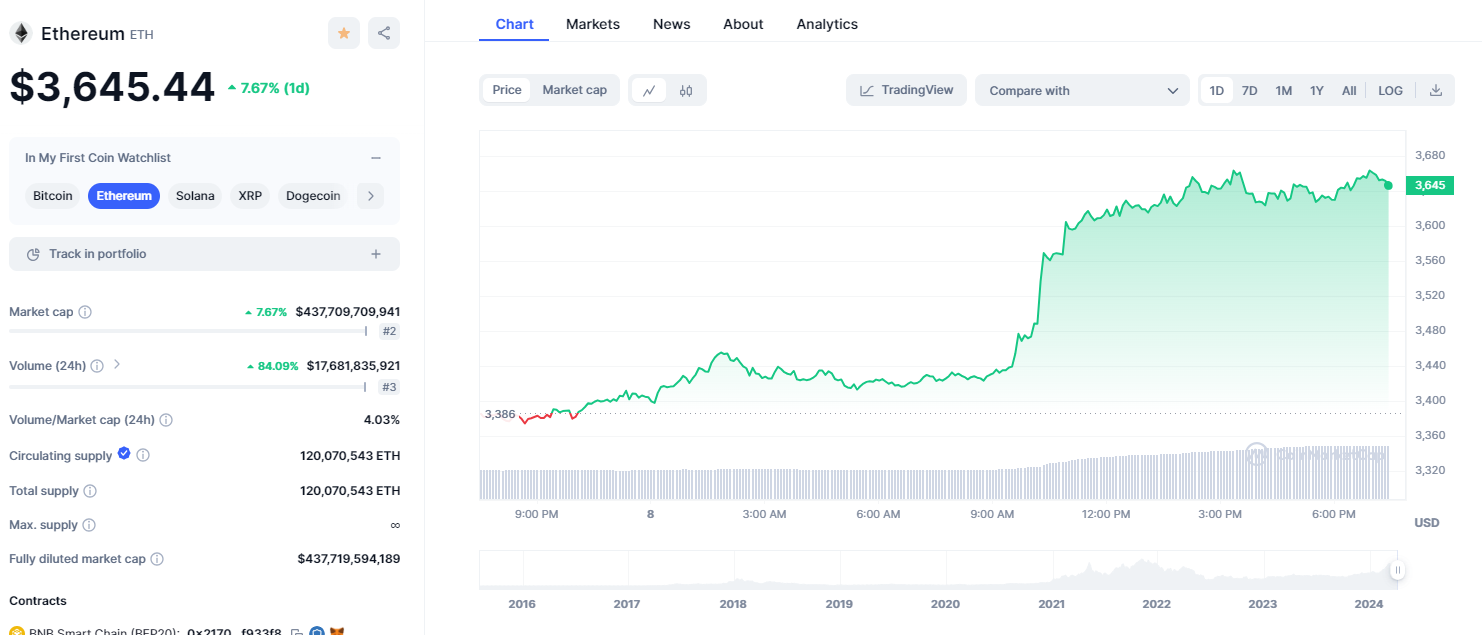1482x635 pixels.
Task: Switch to candlestick chart view icon
Action: pos(686,90)
